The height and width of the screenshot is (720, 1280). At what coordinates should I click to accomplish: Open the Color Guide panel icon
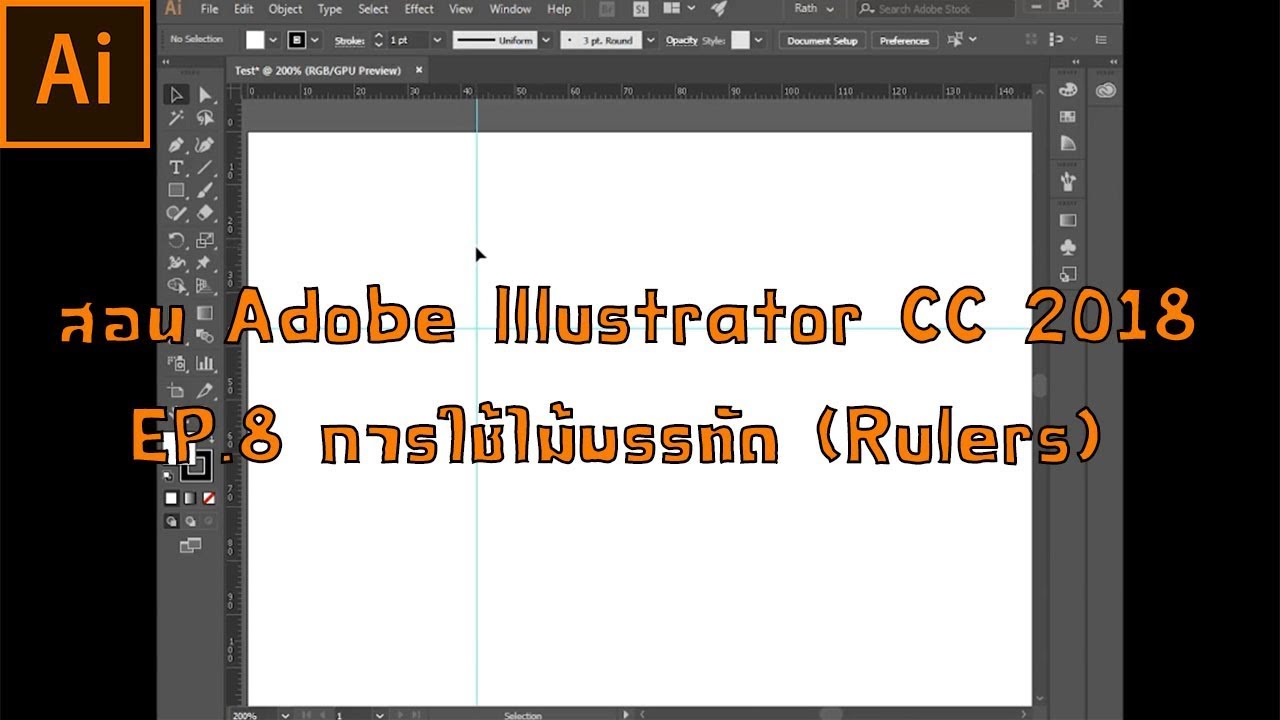1068,143
